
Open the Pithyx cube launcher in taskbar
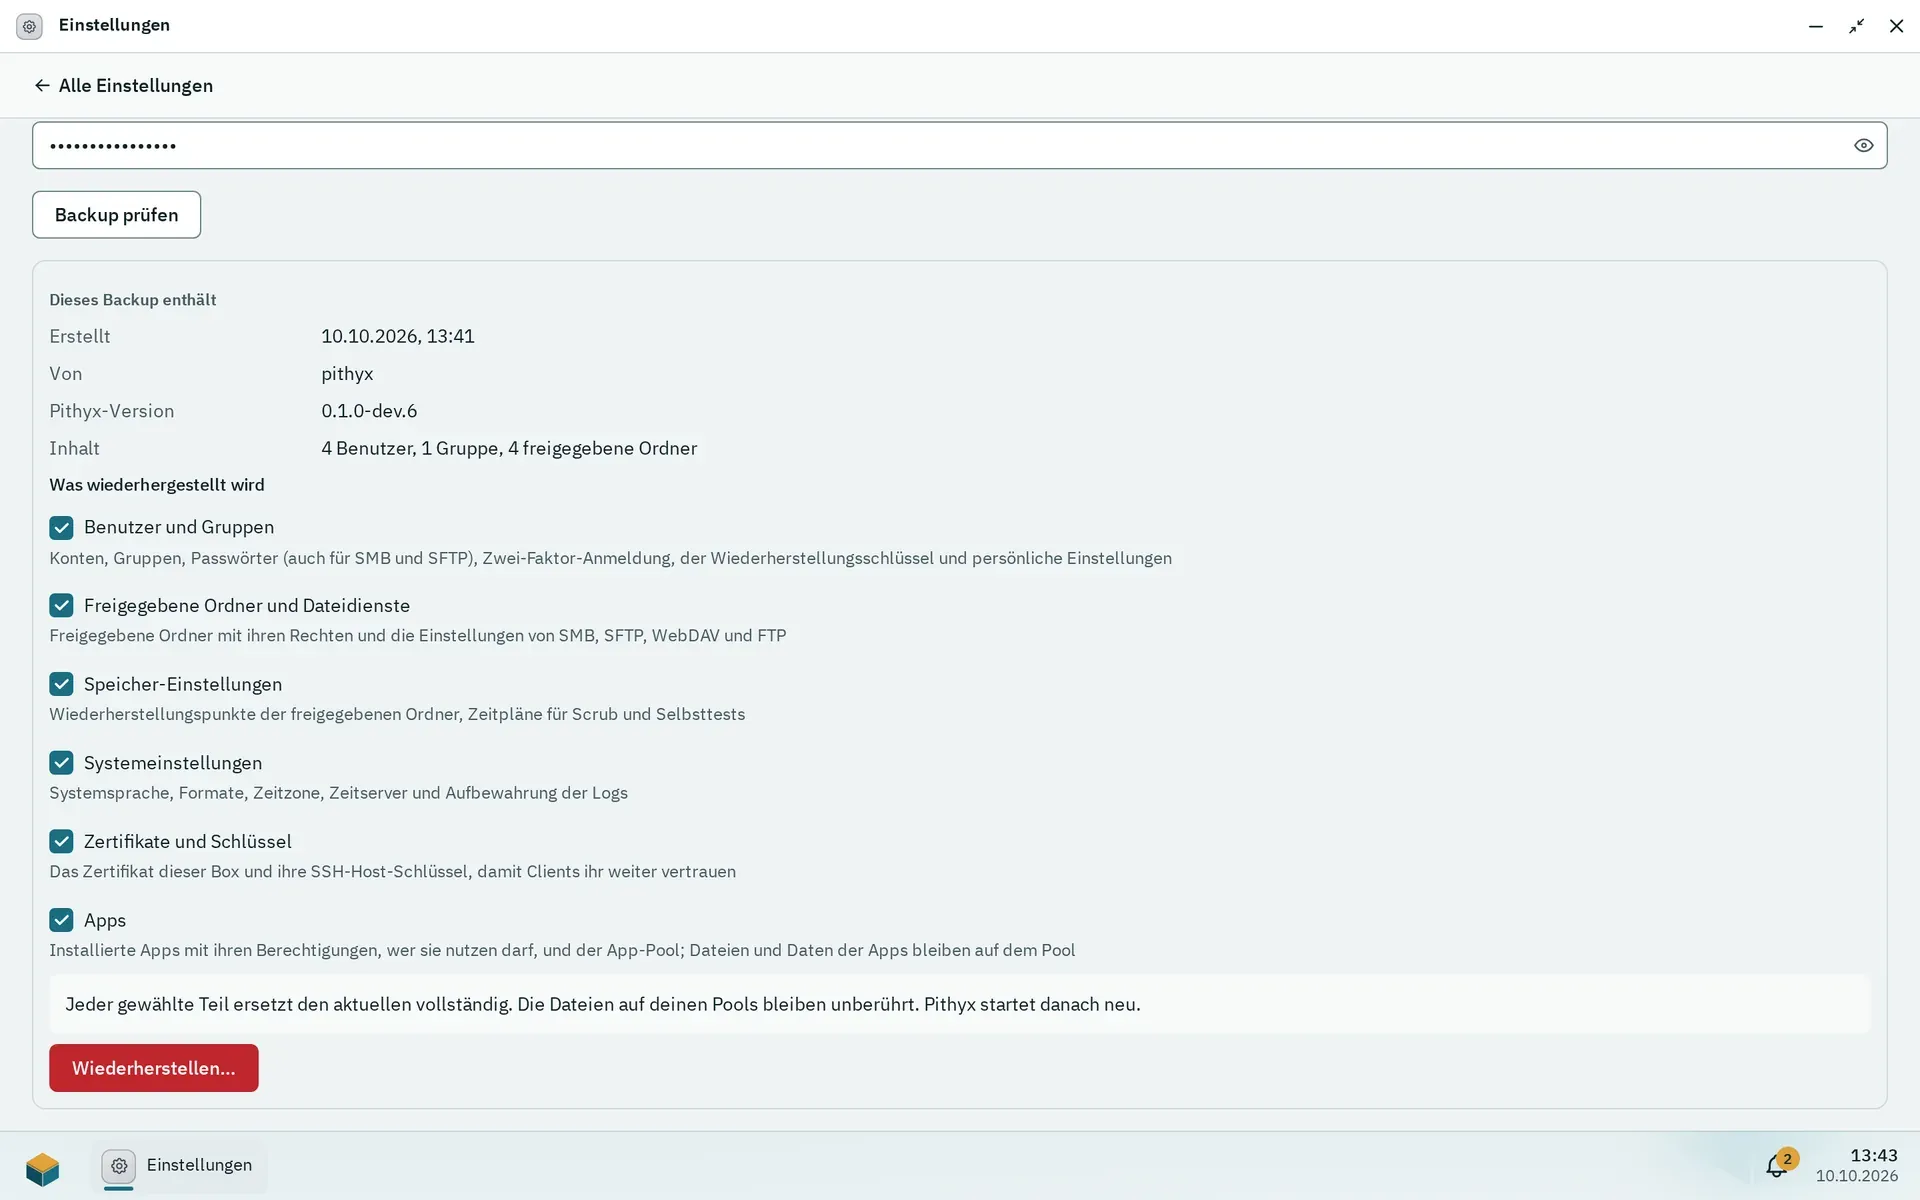tap(43, 1167)
